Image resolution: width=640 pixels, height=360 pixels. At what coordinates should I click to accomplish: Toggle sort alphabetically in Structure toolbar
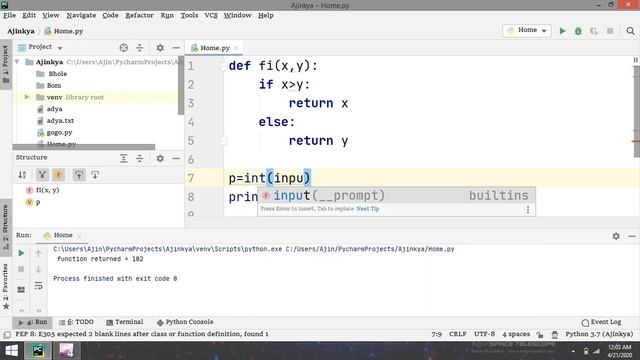(22, 175)
